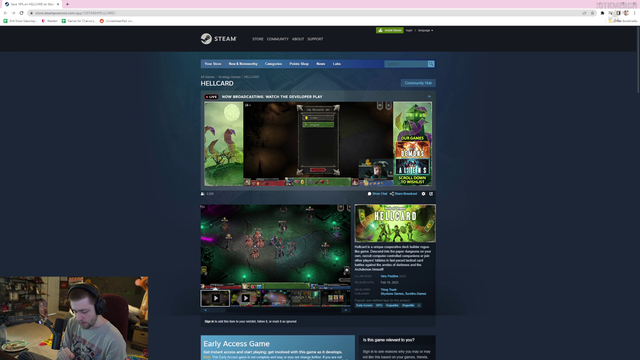Open the language dropdown
The height and width of the screenshot is (360, 640).
click(x=425, y=30)
